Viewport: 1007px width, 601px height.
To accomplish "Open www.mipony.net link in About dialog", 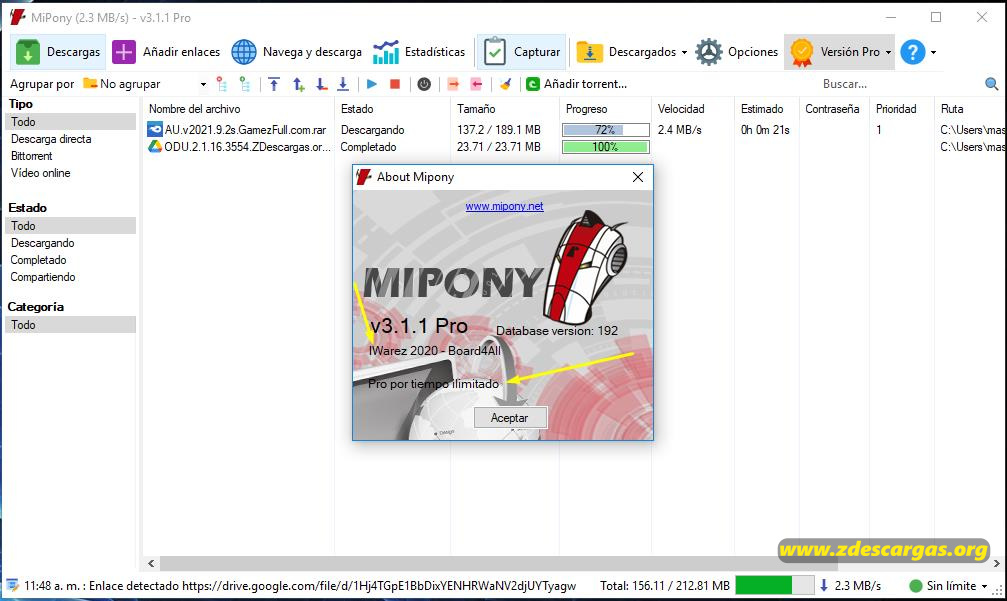I will click(504, 206).
